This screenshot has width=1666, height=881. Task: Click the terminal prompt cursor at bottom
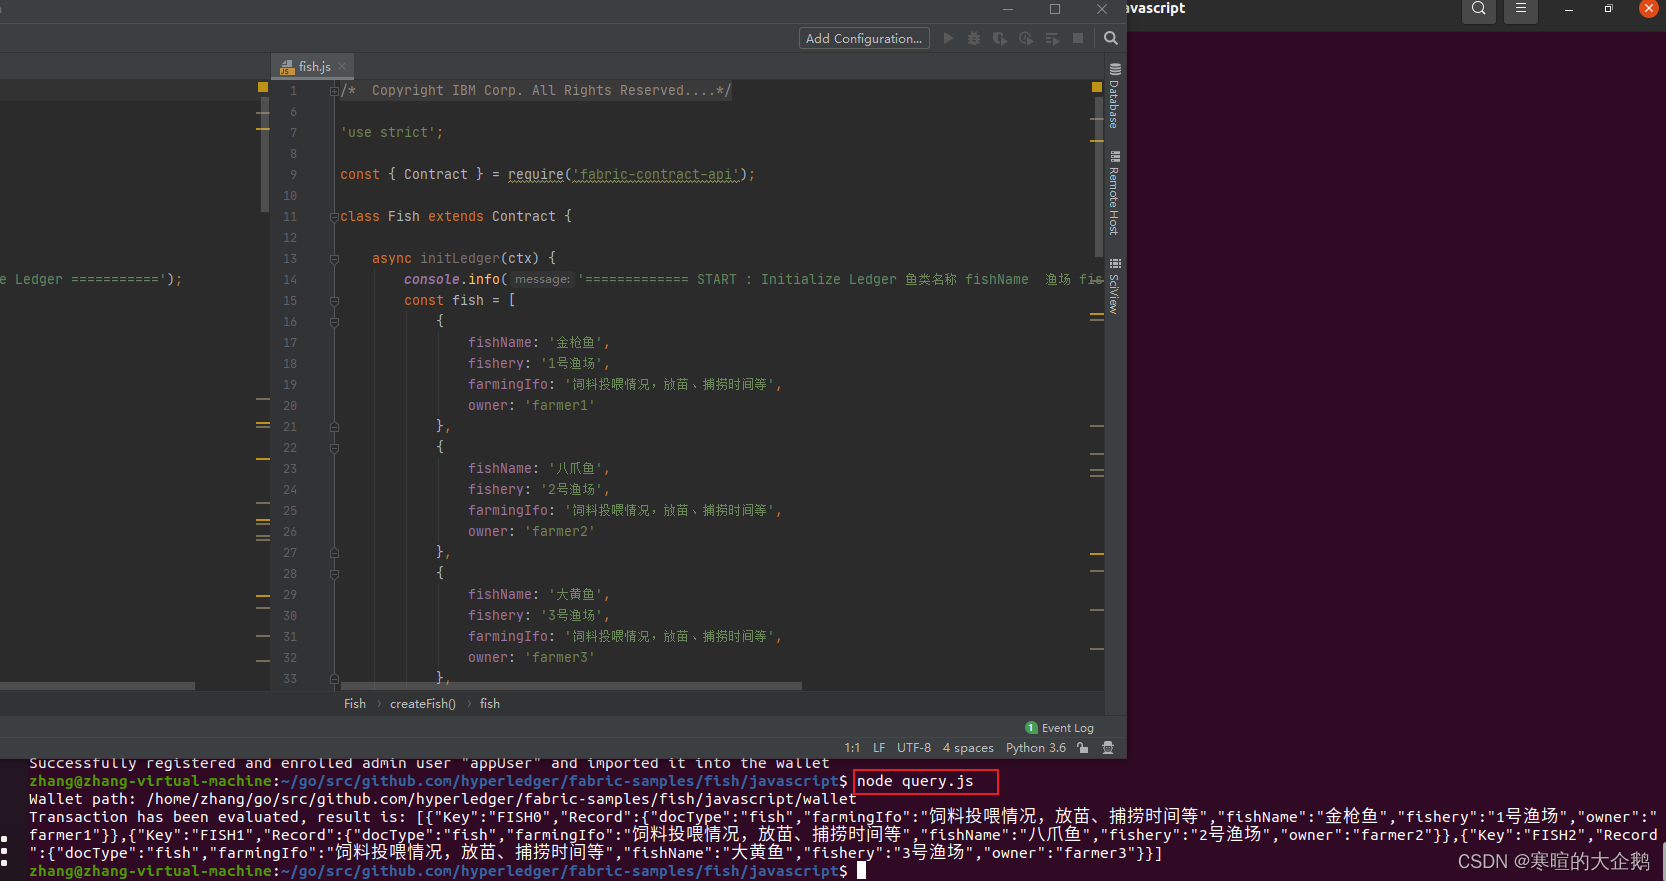coord(861,871)
